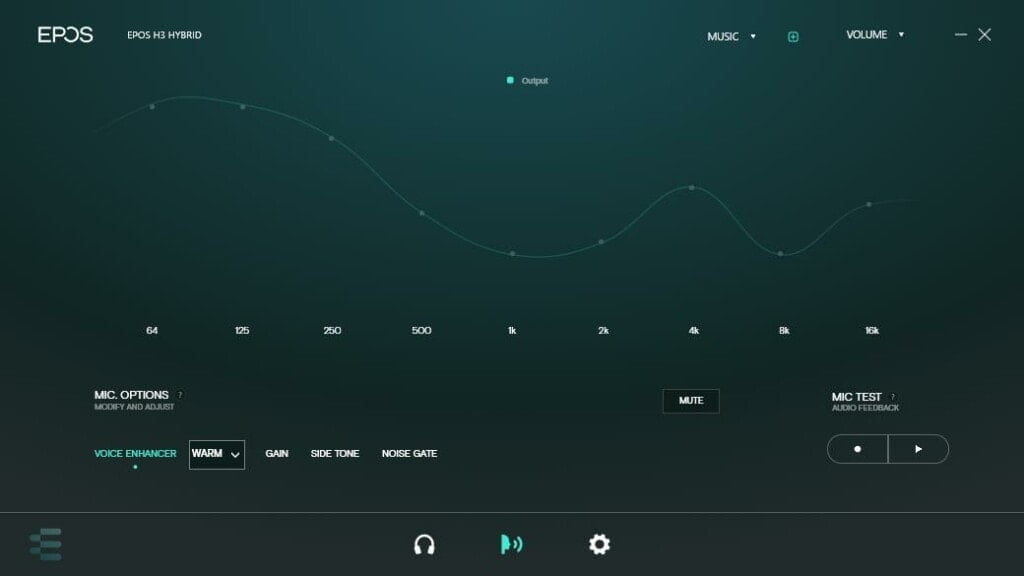Click the 4k equalizer curve point

point(691,187)
